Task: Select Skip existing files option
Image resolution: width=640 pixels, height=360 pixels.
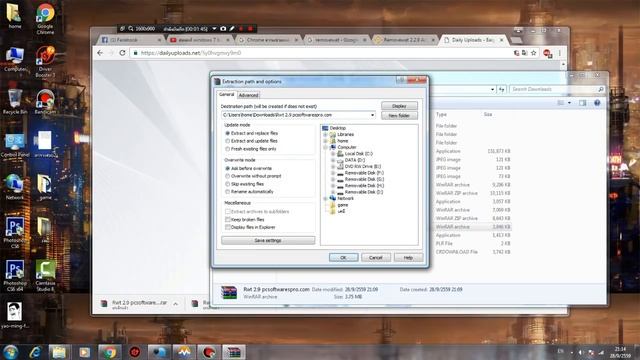Action: coord(227,184)
